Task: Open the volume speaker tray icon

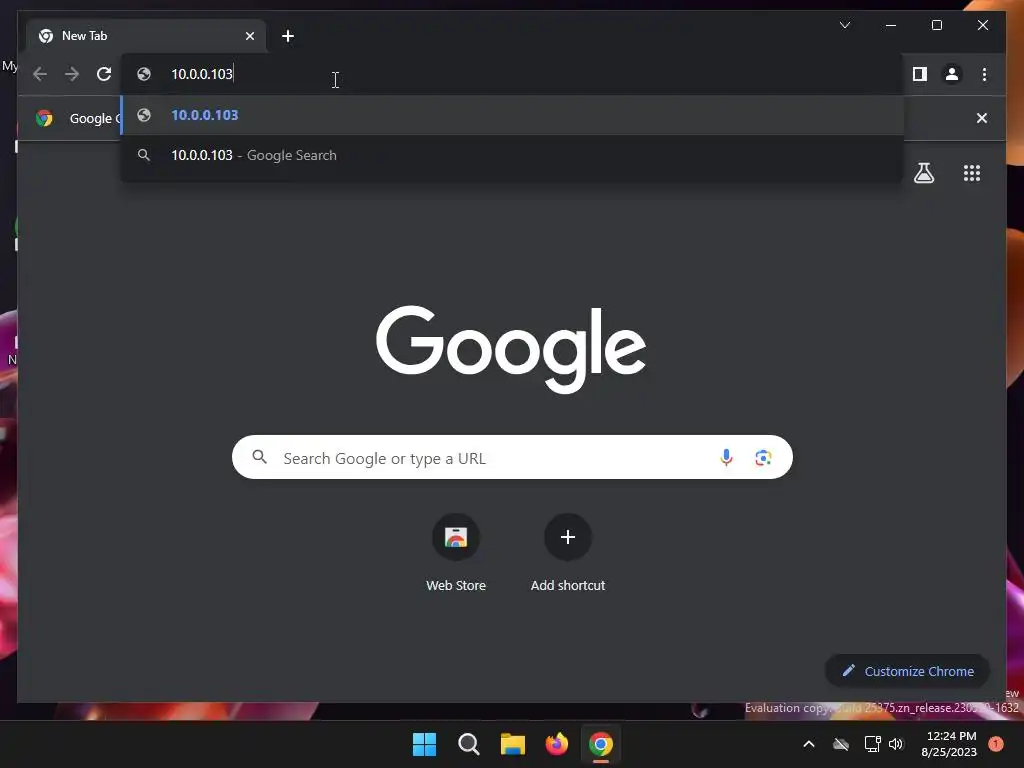Action: [x=896, y=744]
